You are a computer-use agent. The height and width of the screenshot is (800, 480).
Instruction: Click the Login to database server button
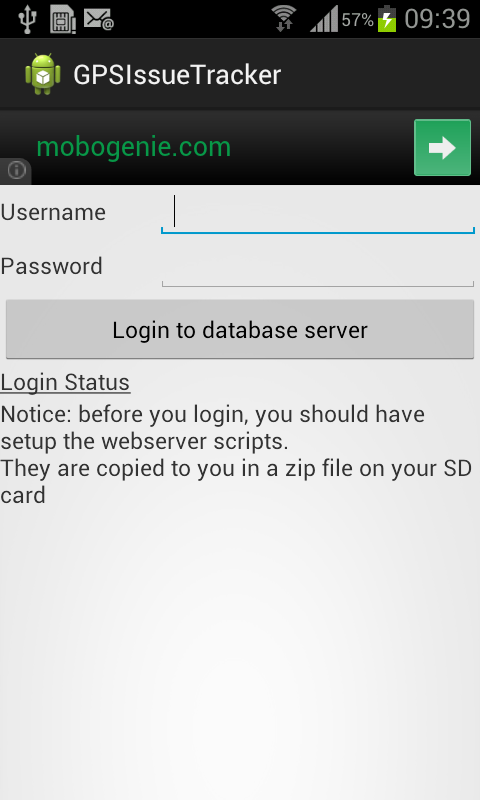(x=240, y=330)
